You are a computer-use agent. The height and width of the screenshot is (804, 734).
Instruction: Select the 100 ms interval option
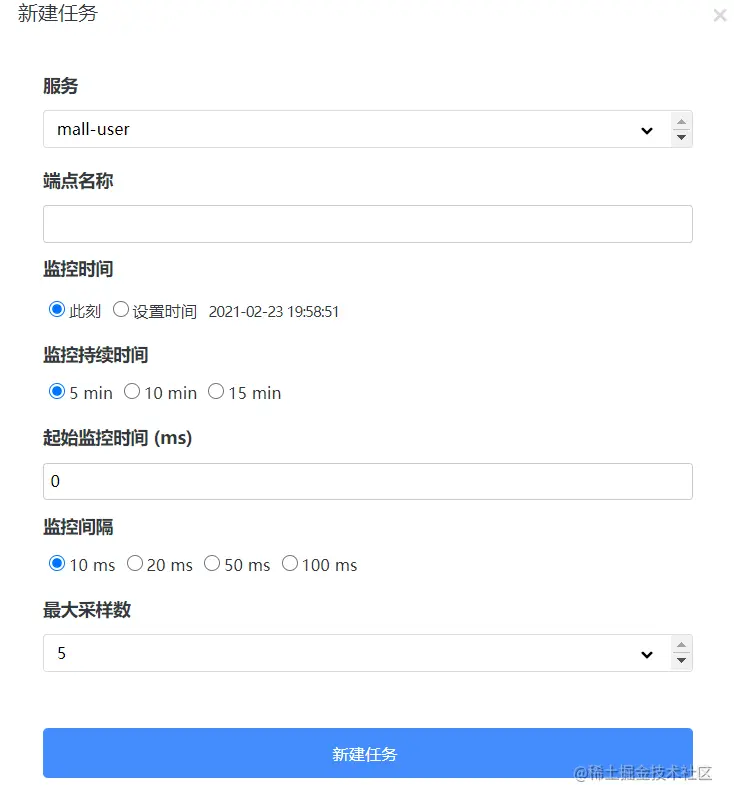[289, 563]
